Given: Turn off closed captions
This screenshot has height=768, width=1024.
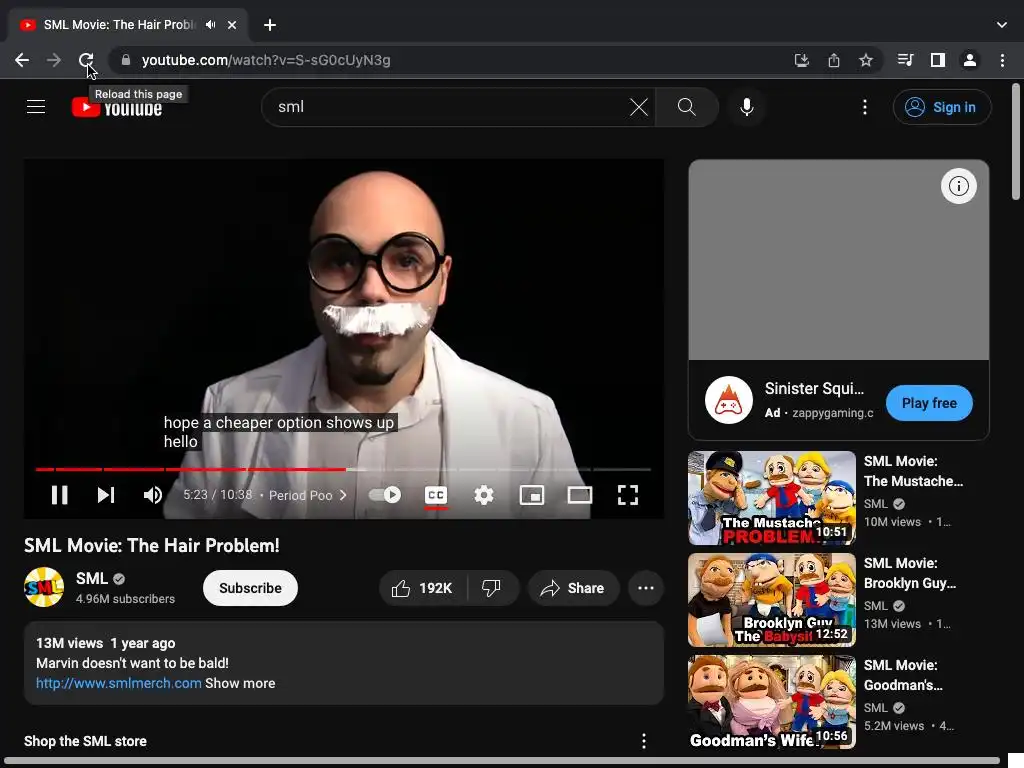Looking at the screenshot, I should click(436, 495).
